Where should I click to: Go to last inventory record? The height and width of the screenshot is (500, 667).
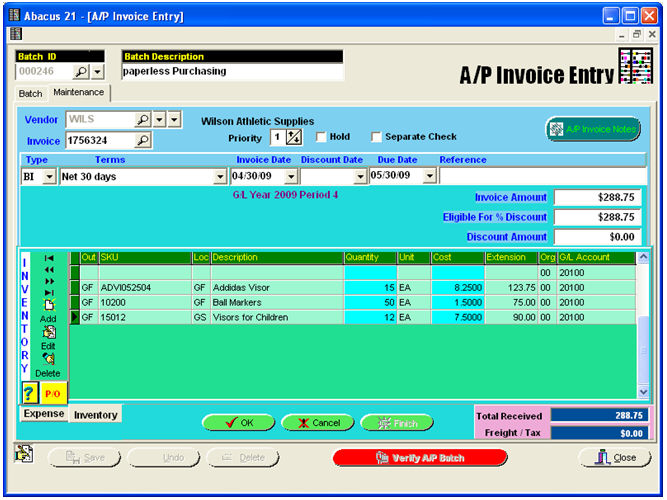point(49,293)
